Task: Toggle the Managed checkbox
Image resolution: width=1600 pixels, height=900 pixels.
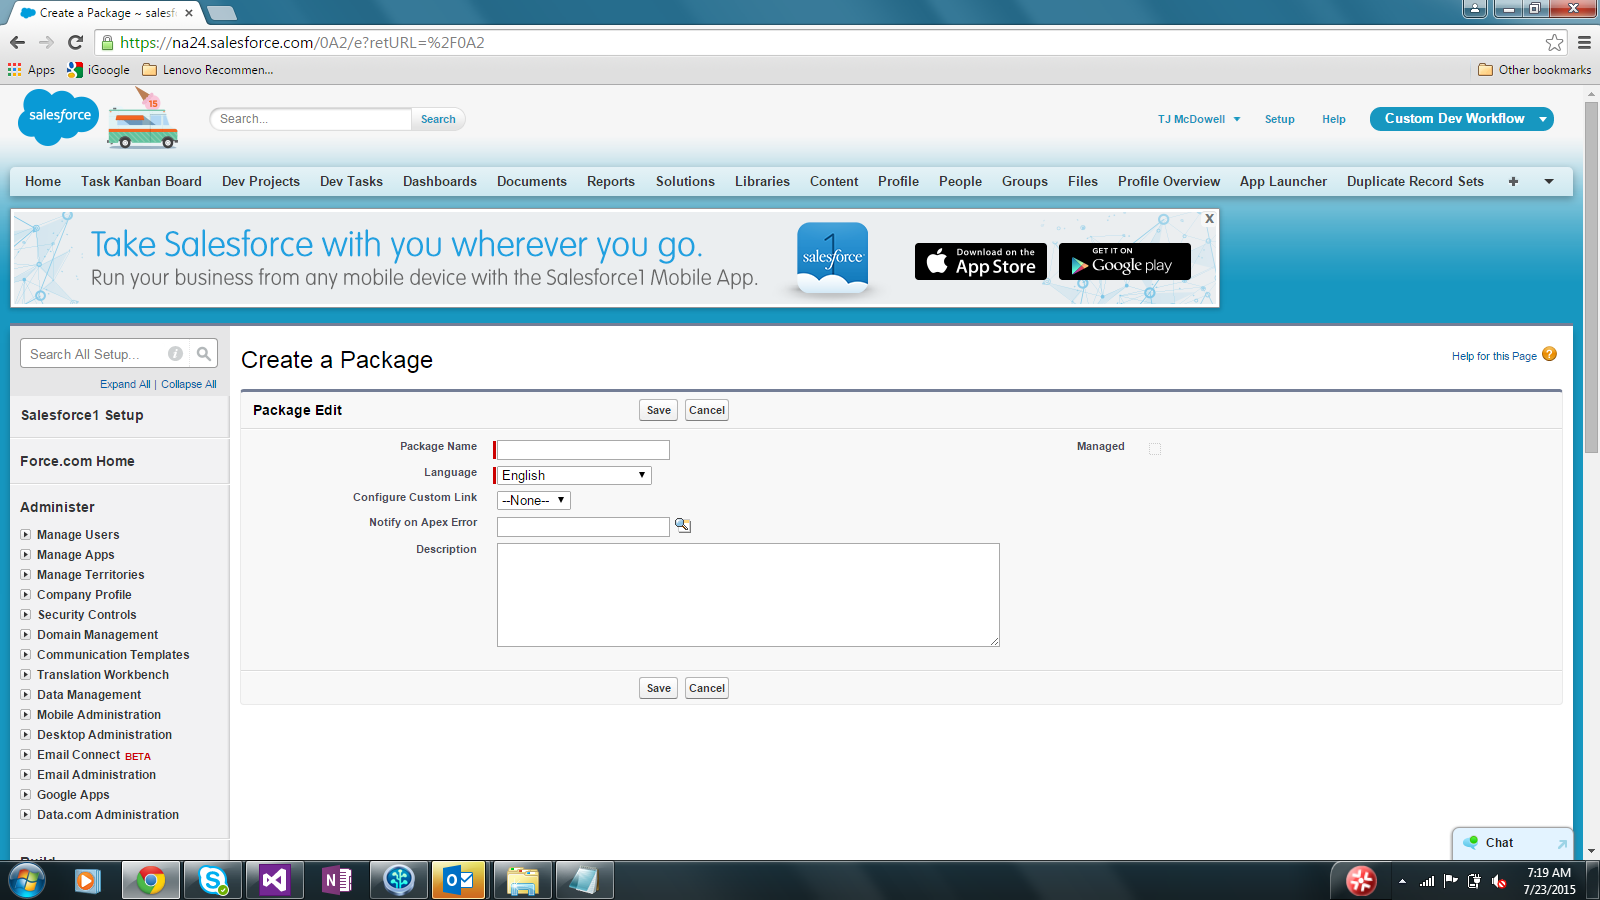Action: (x=1155, y=449)
